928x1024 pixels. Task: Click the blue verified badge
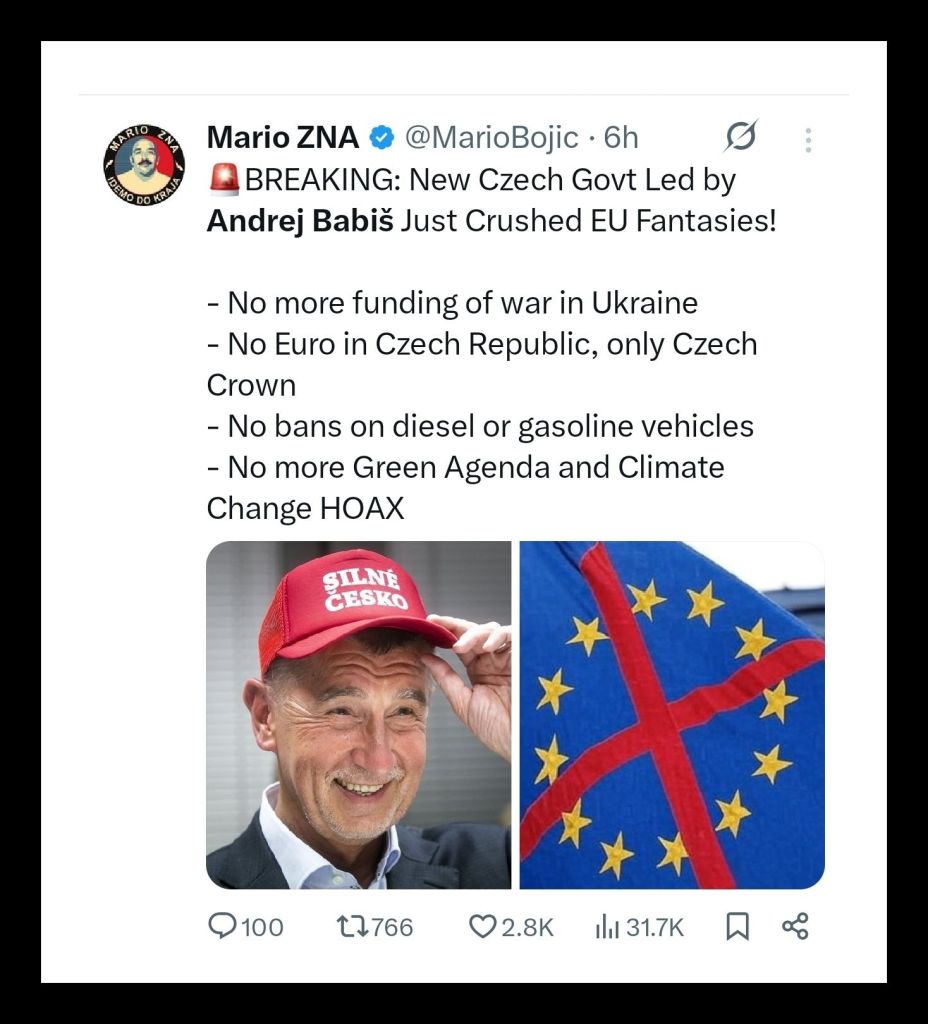tap(382, 137)
